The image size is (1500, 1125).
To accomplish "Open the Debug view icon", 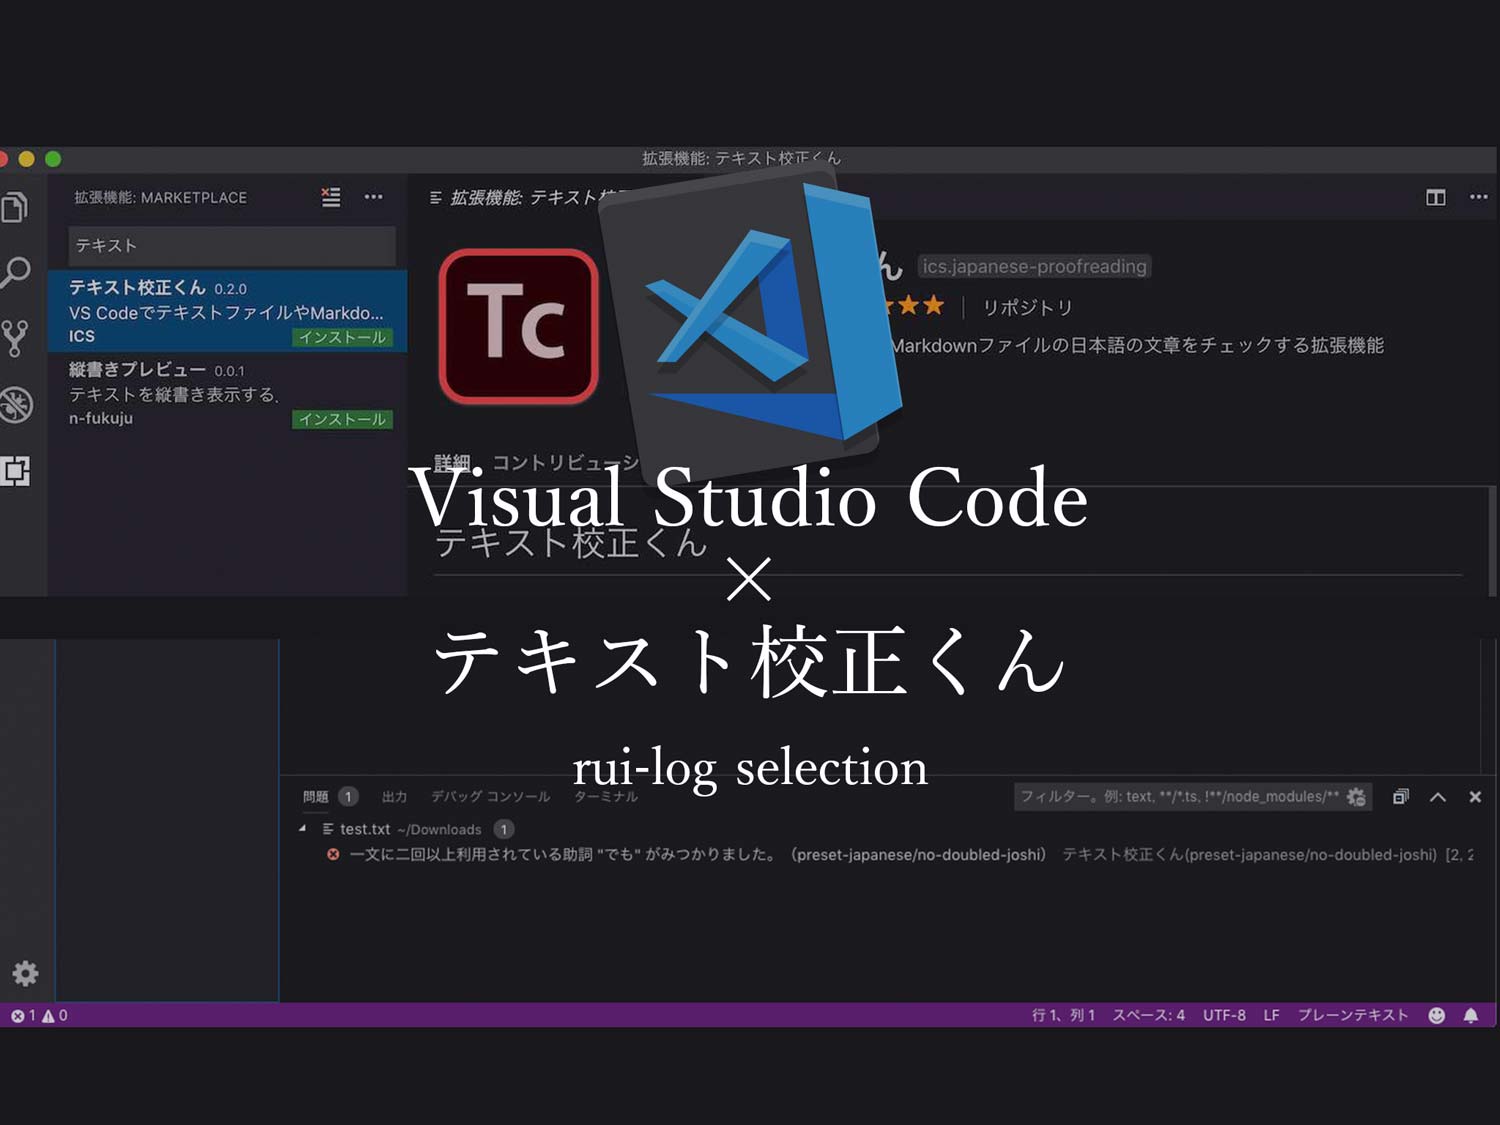I will click(16, 404).
